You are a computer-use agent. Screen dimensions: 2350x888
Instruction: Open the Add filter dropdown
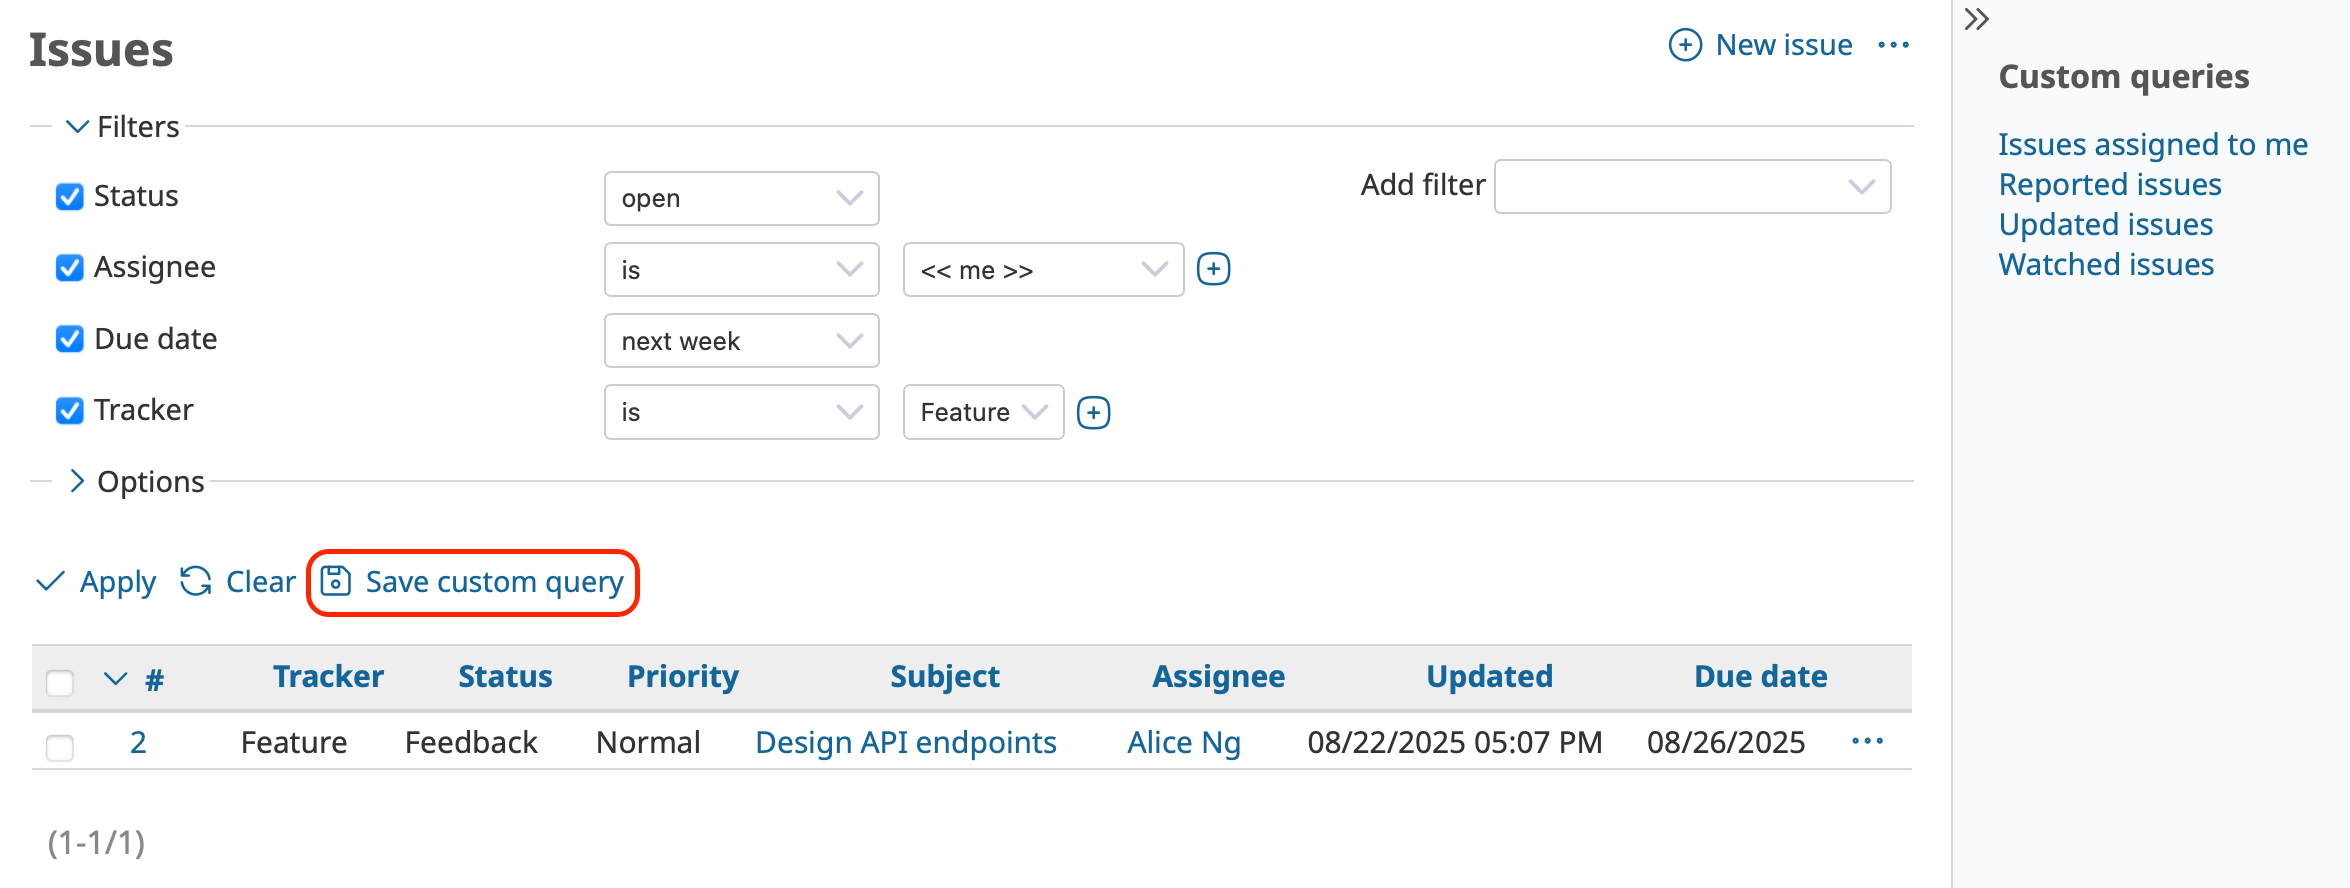click(x=1692, y=186)
